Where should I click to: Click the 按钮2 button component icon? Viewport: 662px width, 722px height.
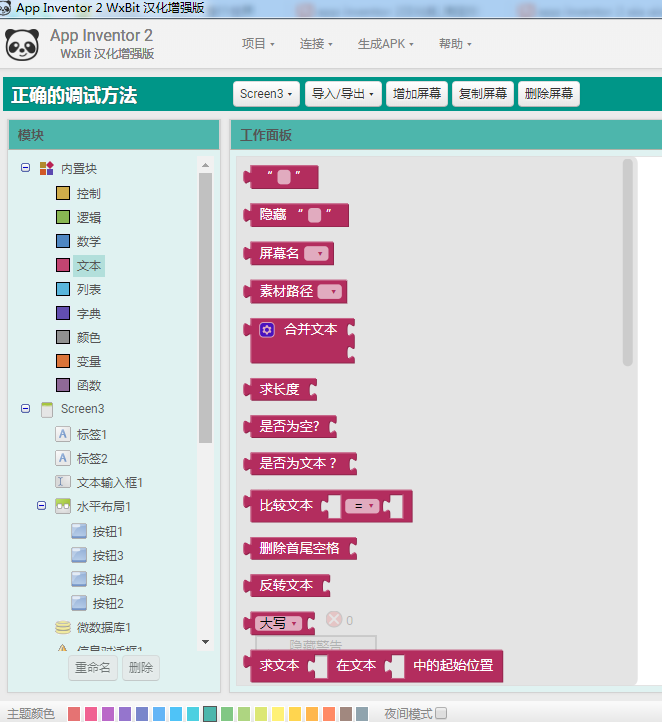[79, 602]
